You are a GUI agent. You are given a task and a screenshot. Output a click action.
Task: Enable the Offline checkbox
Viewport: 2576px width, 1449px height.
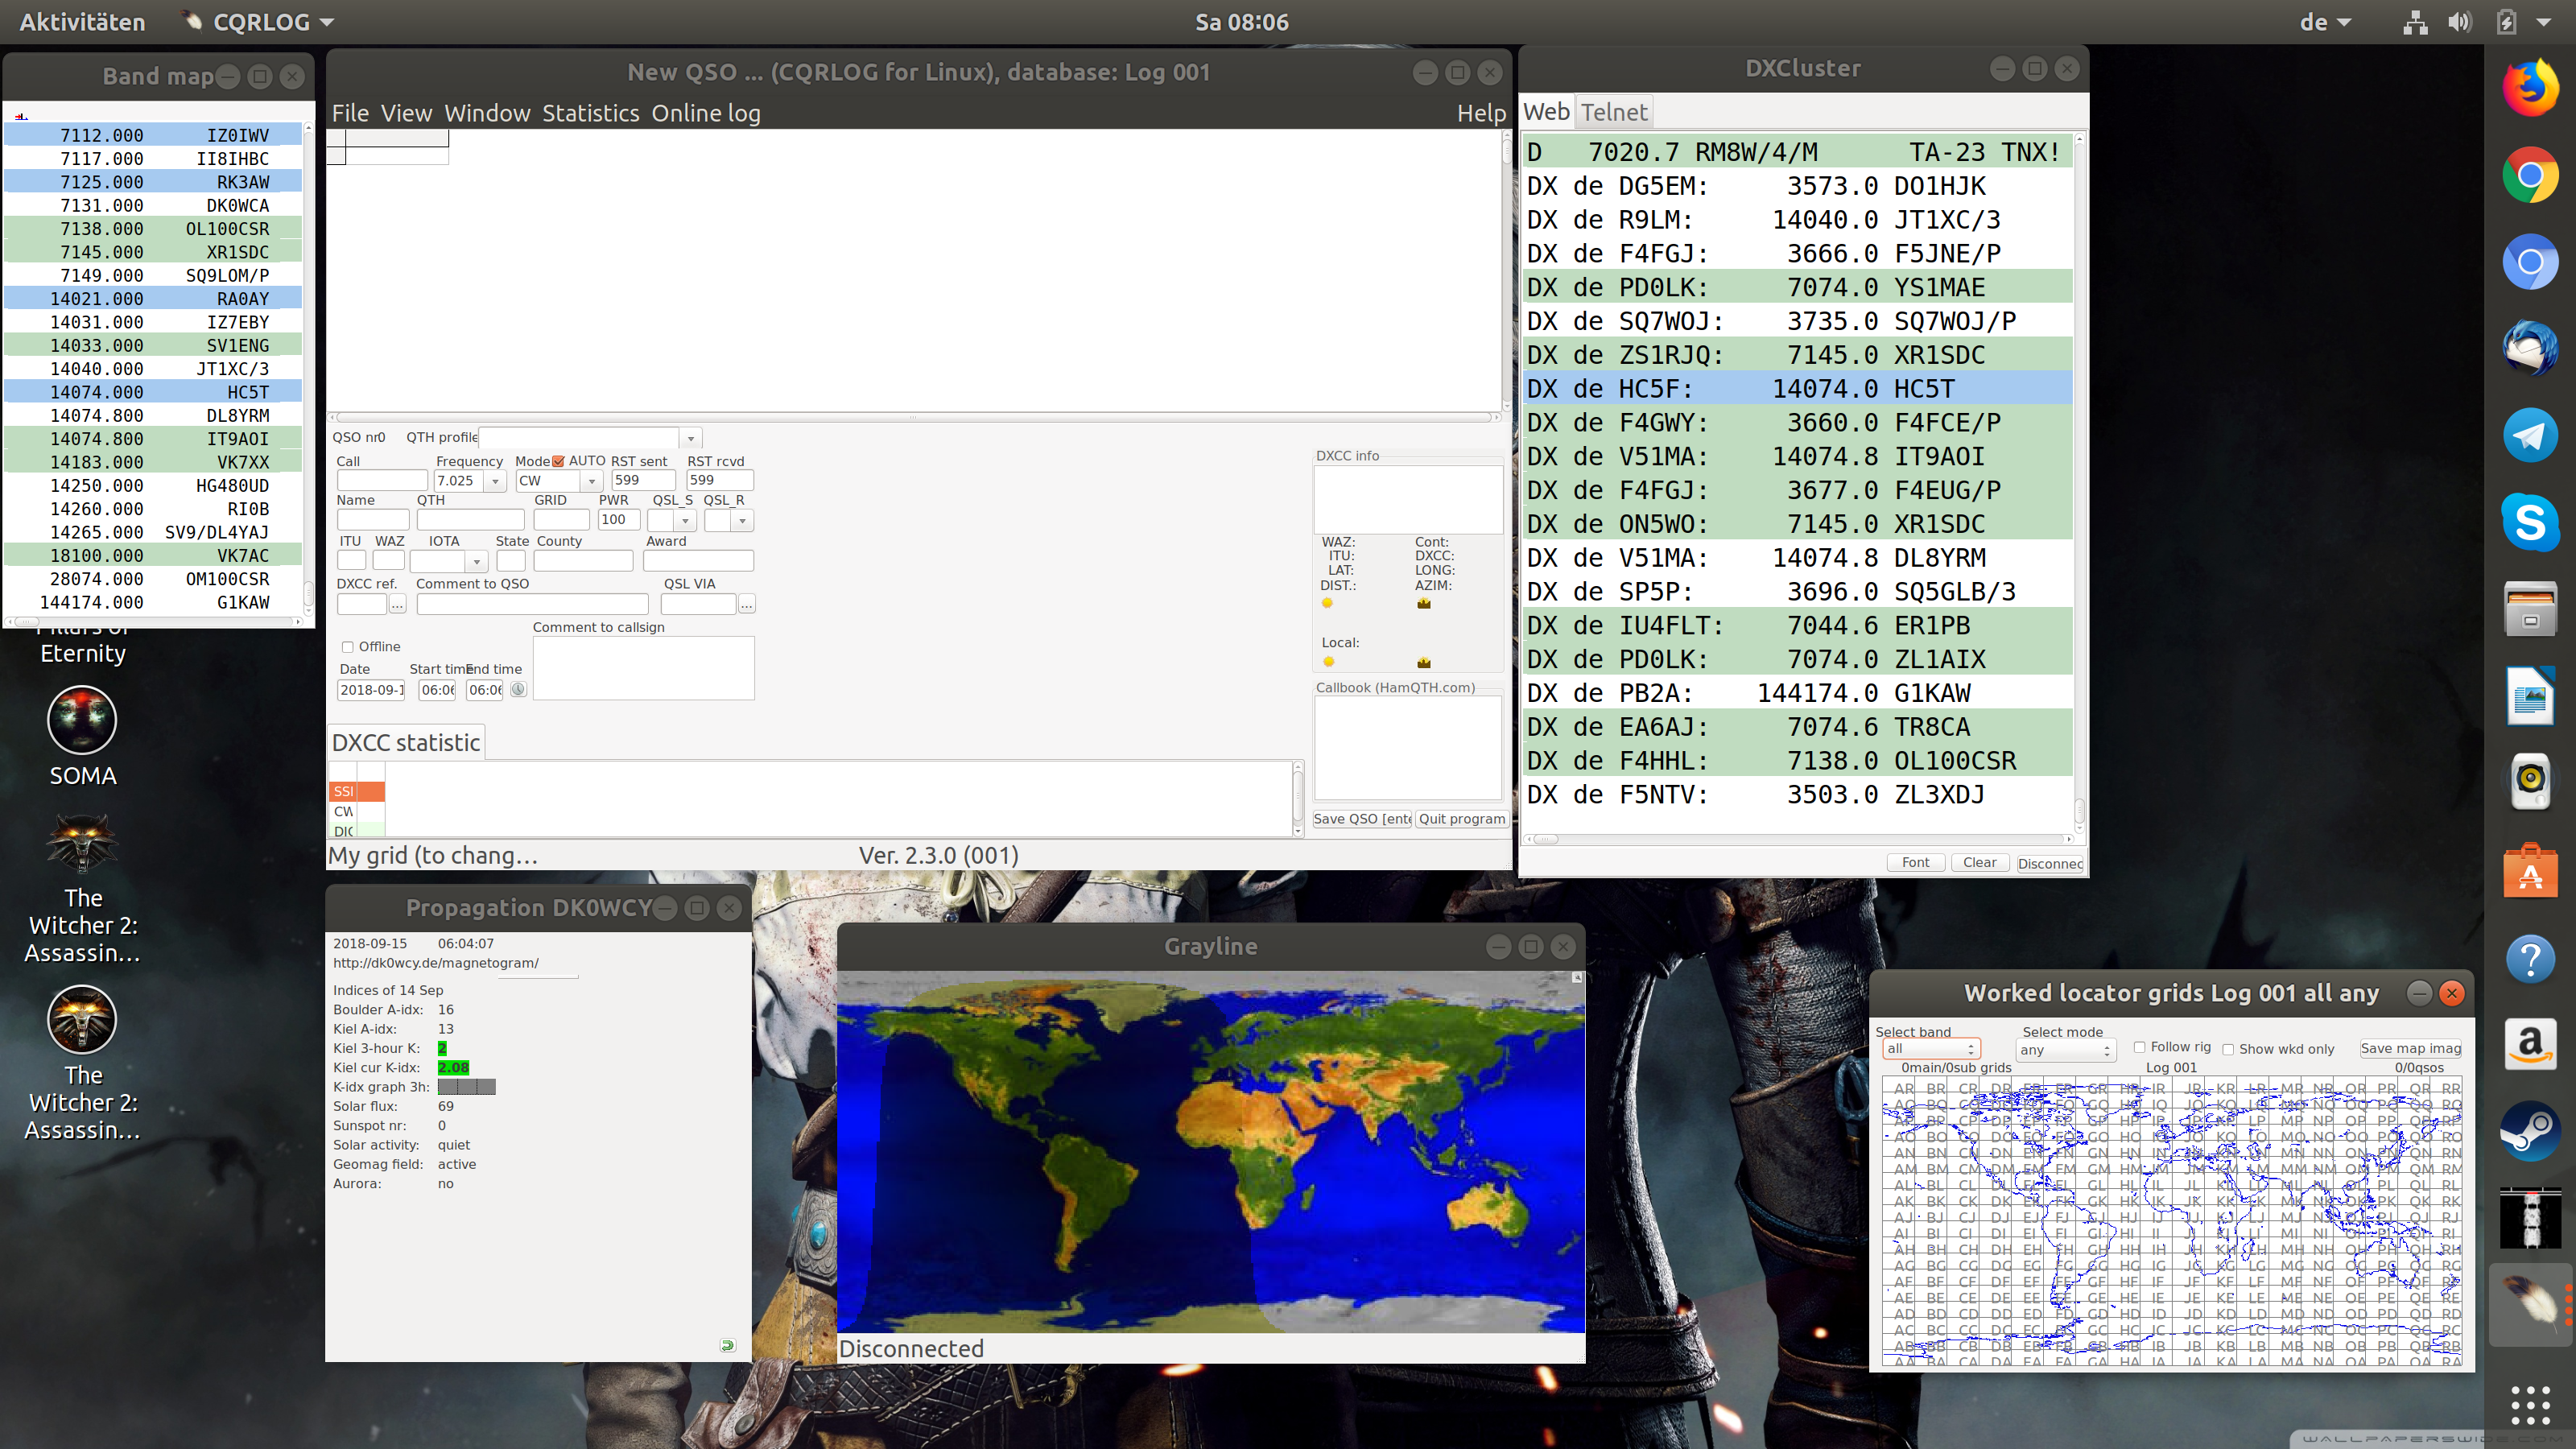coord(347,647)
